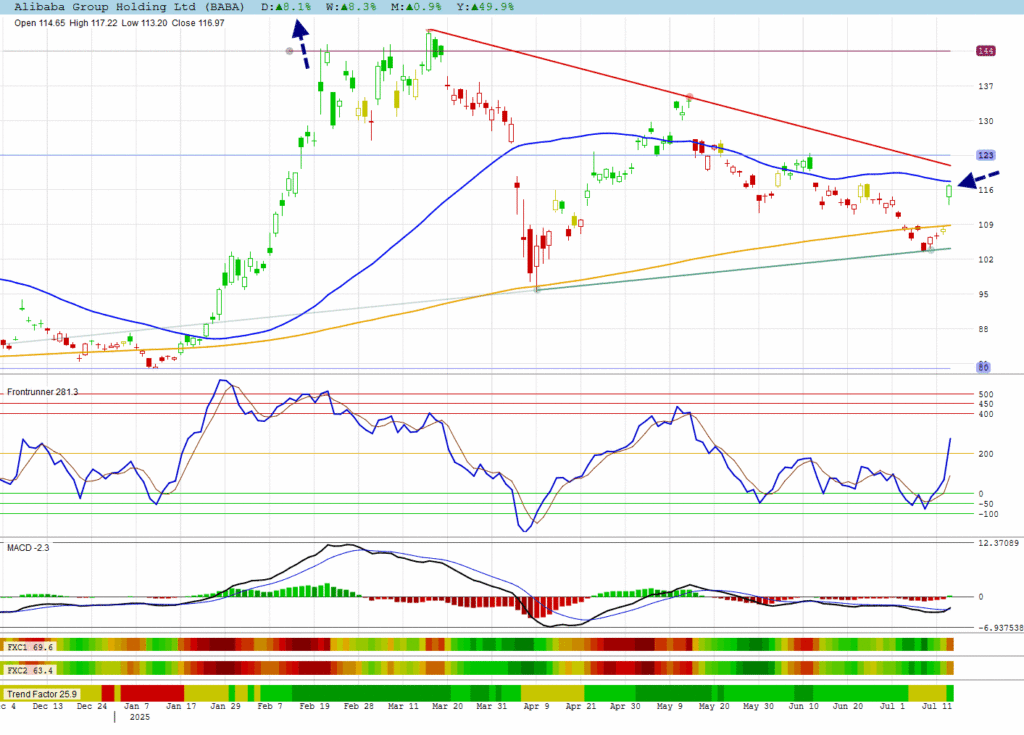Click the -50 level on Frontrunner axis
The image size is (1024, 735).
point(985,504)
